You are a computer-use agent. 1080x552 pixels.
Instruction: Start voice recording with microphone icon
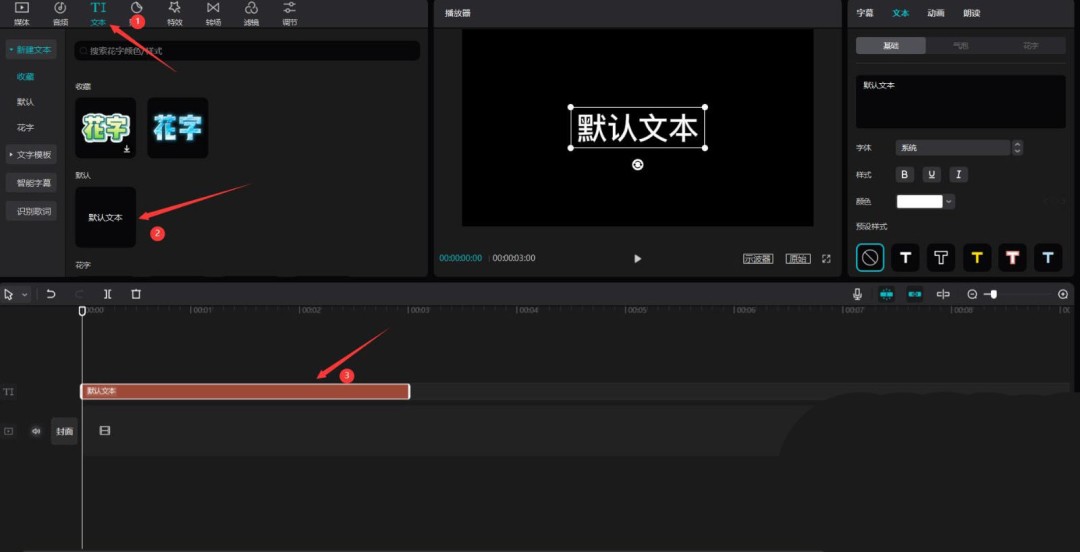(857, 294)
